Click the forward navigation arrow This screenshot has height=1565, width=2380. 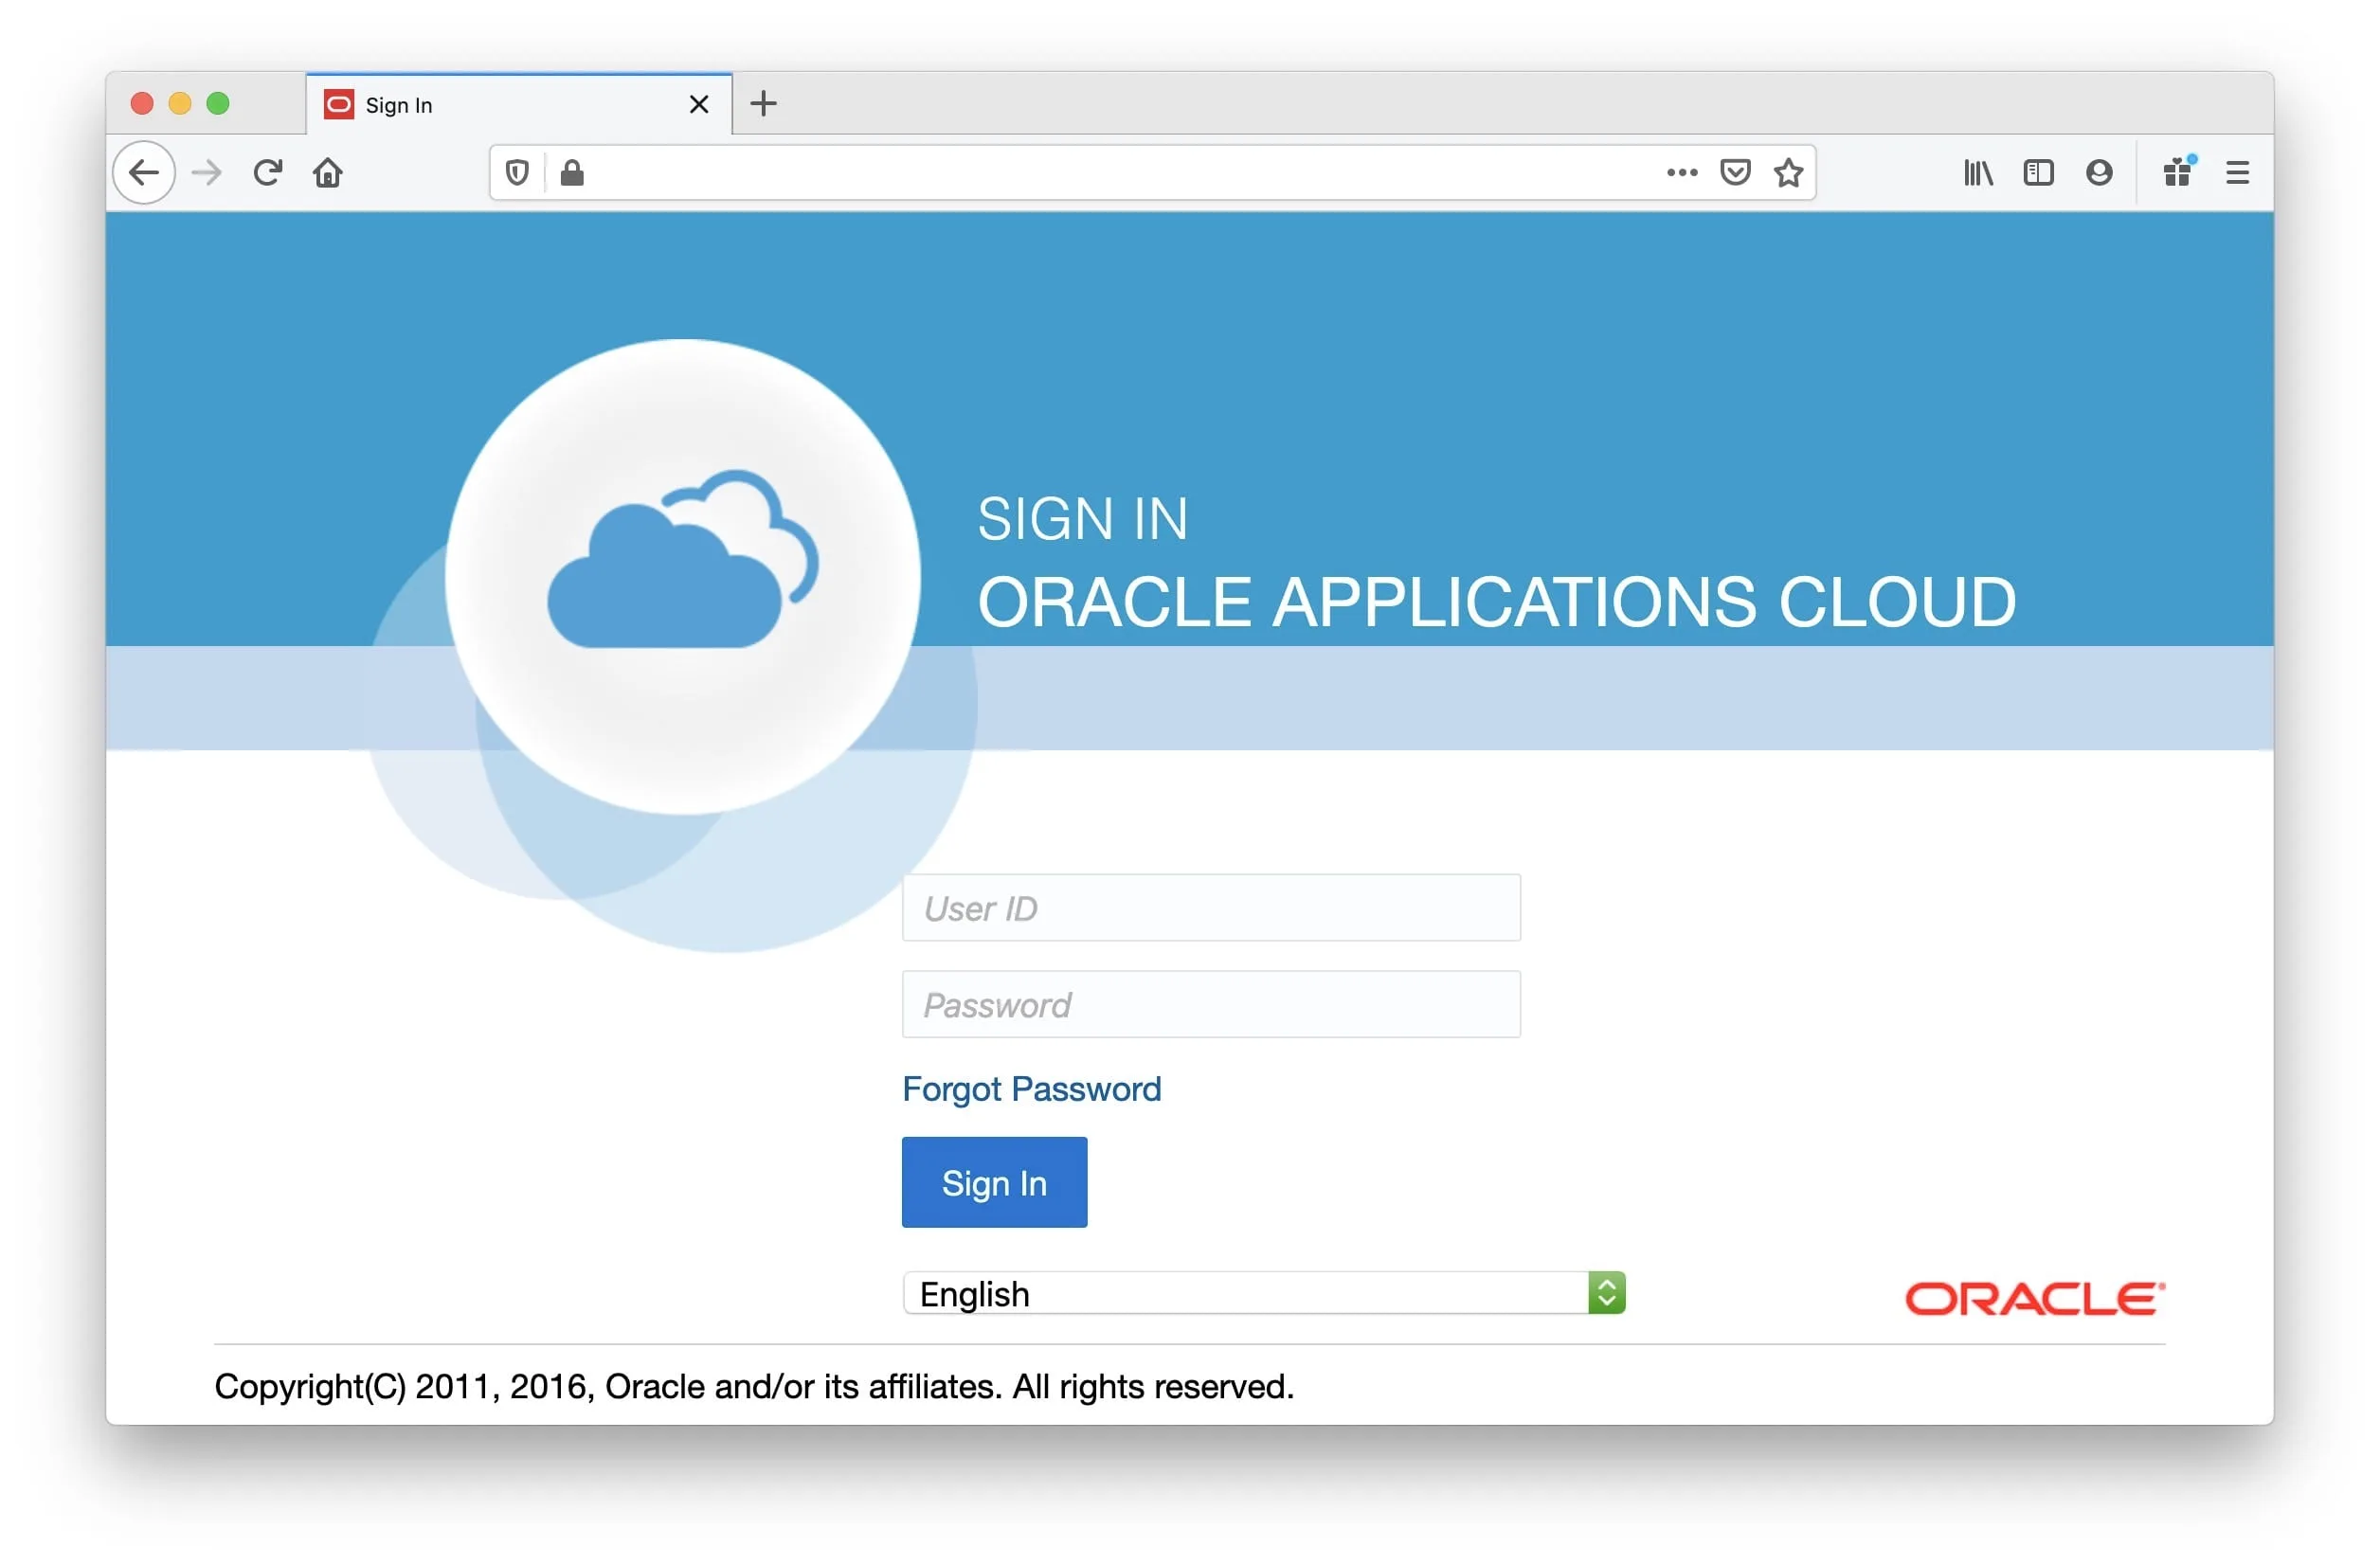pyautogui.click(x=206, y=173)
